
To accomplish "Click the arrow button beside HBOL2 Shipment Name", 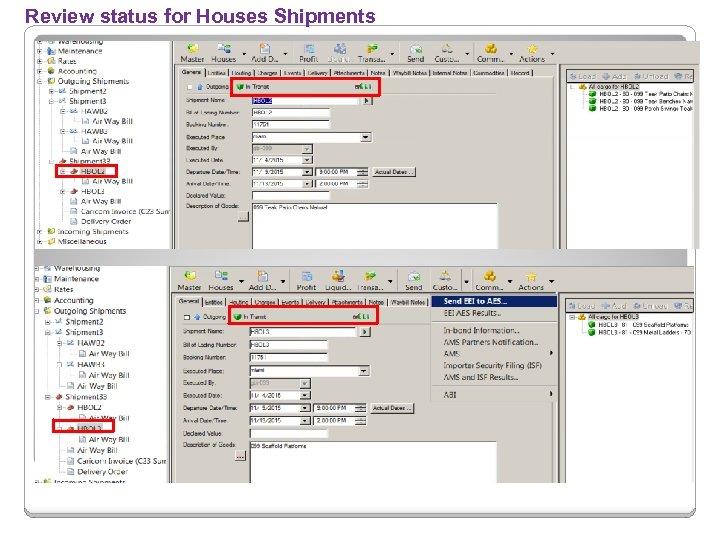I will point(366,100).
